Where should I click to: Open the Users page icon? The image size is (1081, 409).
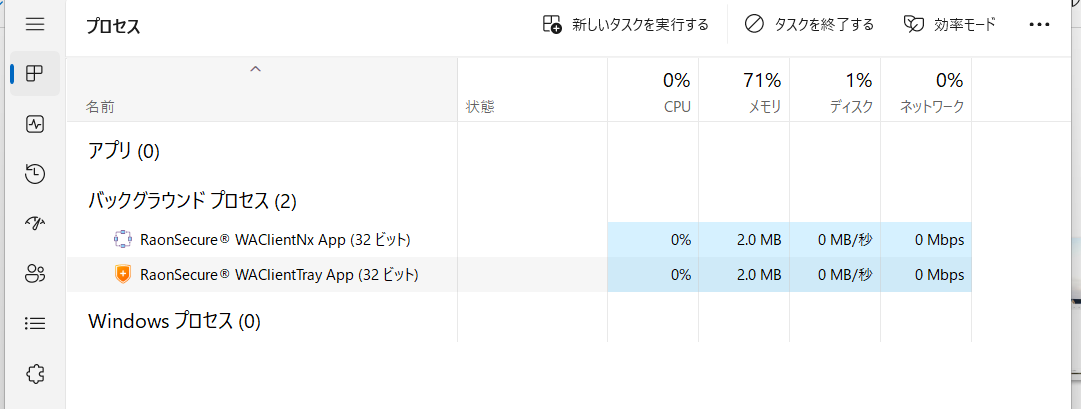pyautogui.click(x=35, y=273)
